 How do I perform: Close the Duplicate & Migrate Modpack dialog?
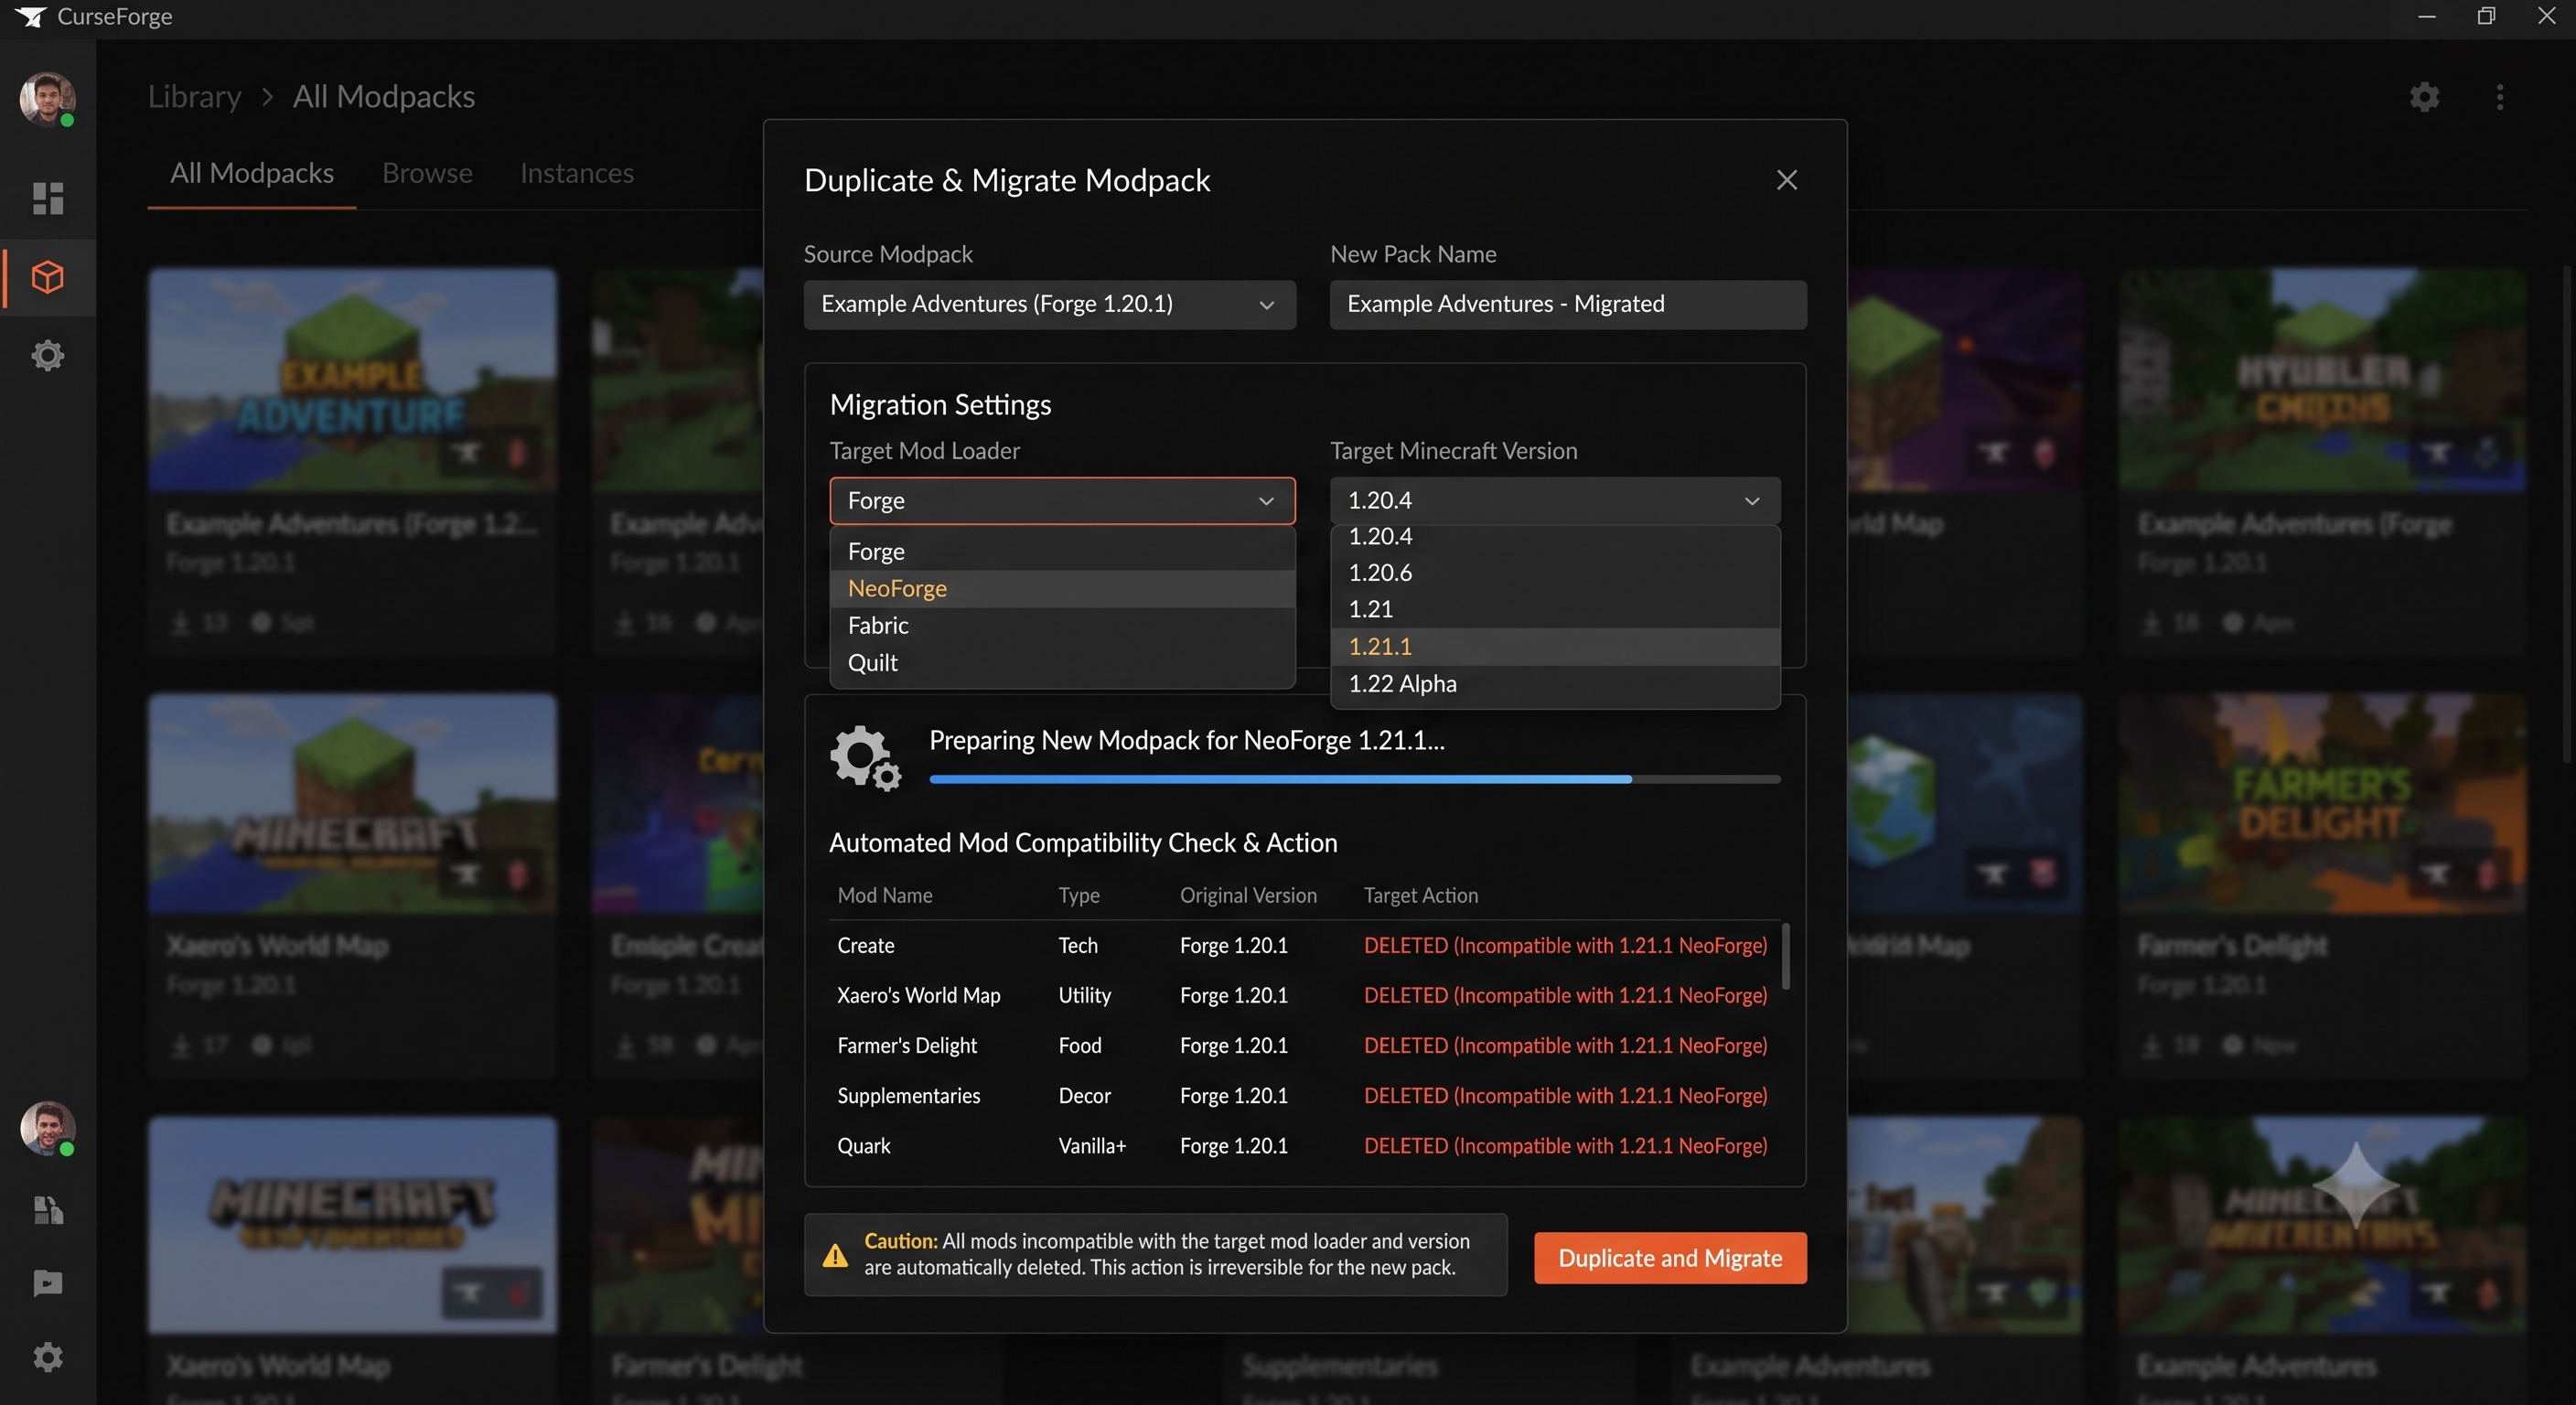point(1787,180)
